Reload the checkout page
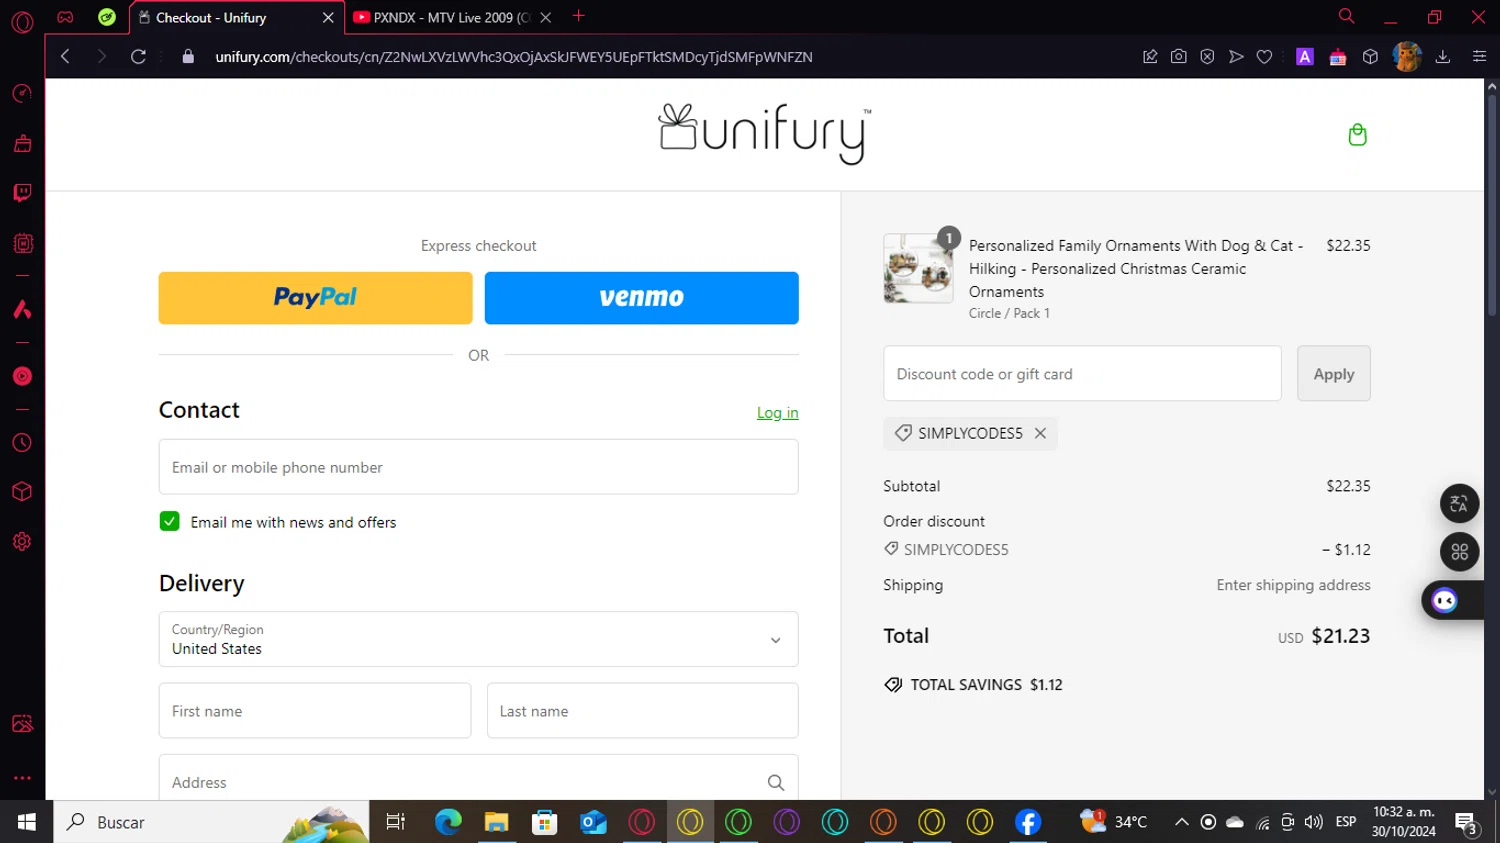 pyautogui.click(x=138, y=57)
